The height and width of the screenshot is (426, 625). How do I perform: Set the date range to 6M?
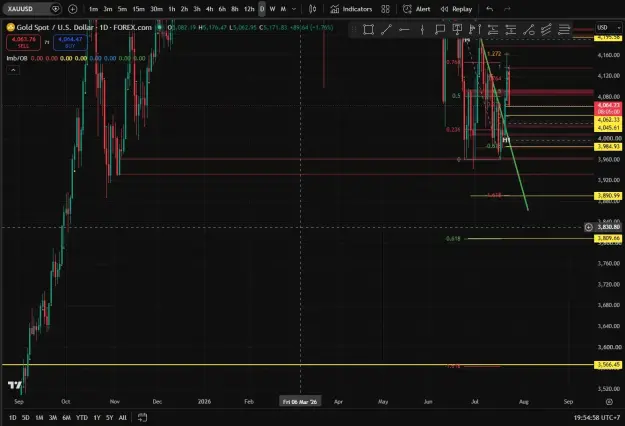tap(67, 418)
